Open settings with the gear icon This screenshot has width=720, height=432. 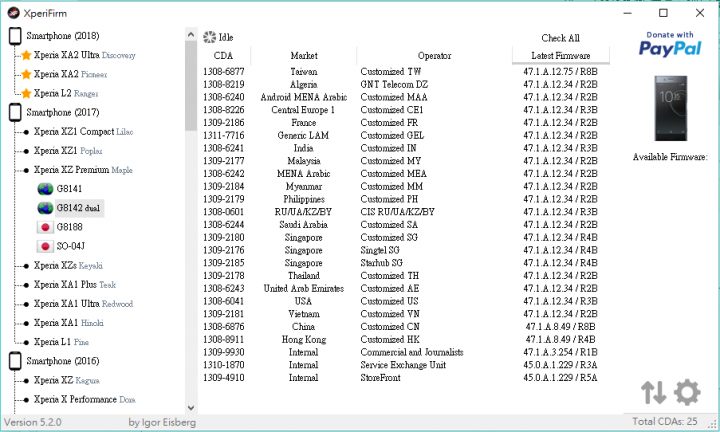687,393
